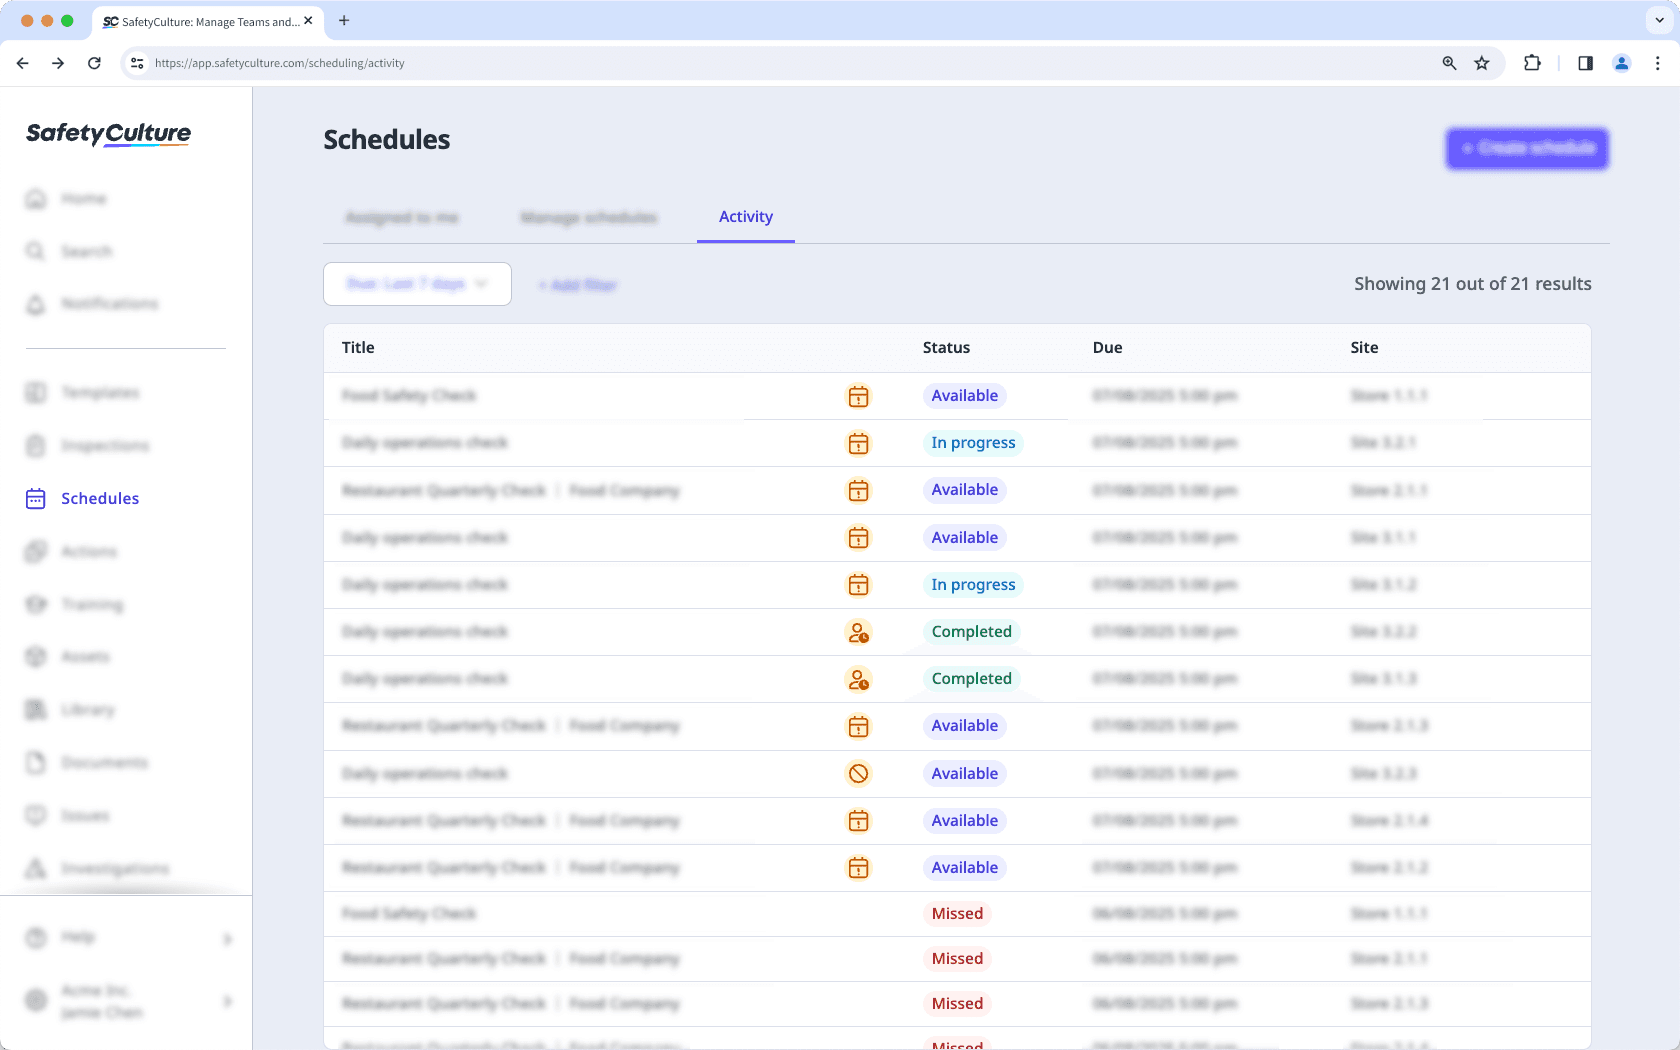Click the Available status pill on Food Safety Check
This screenshot has width=1680, height=1050.
click(x=963, y=396)
